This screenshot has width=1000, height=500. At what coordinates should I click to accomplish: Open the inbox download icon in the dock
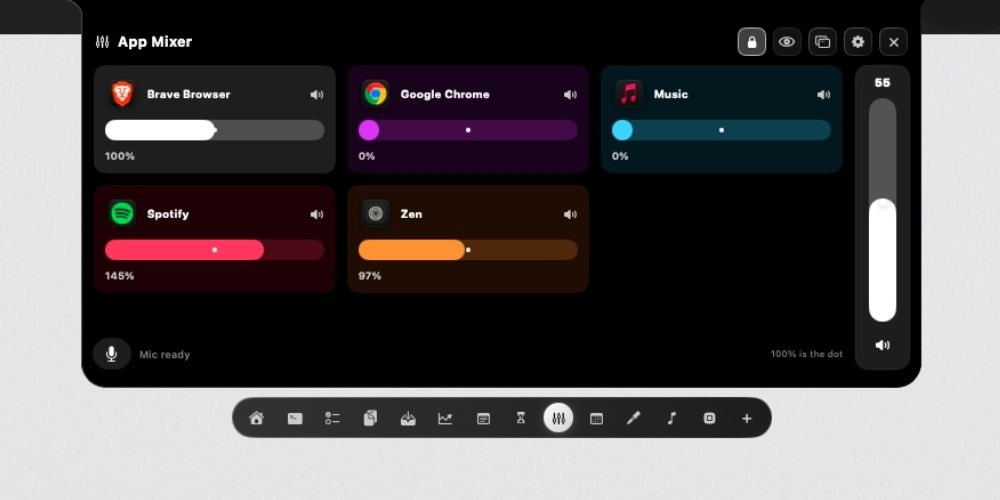point(408,418)
